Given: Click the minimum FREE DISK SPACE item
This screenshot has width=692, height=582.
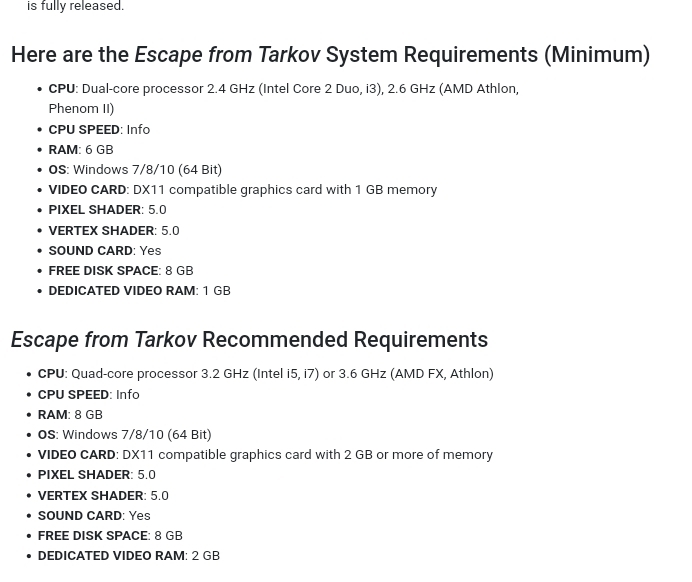Looking at the screenshot, I should pyautogui.click(x=121, y=270).
